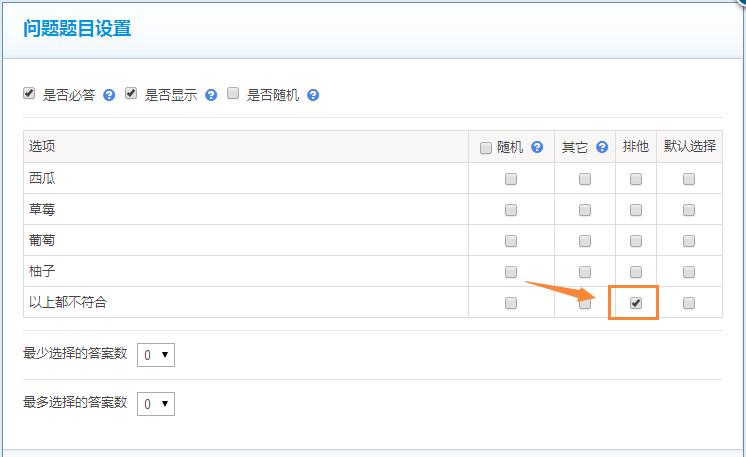Tick 排他 checkbox for 柚子 row
This screenshot has height=457, width=746.
pos(636,272)
